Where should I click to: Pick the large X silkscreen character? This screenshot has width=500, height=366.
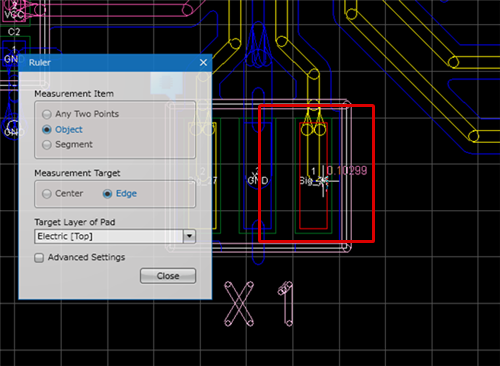pos(239,303)
